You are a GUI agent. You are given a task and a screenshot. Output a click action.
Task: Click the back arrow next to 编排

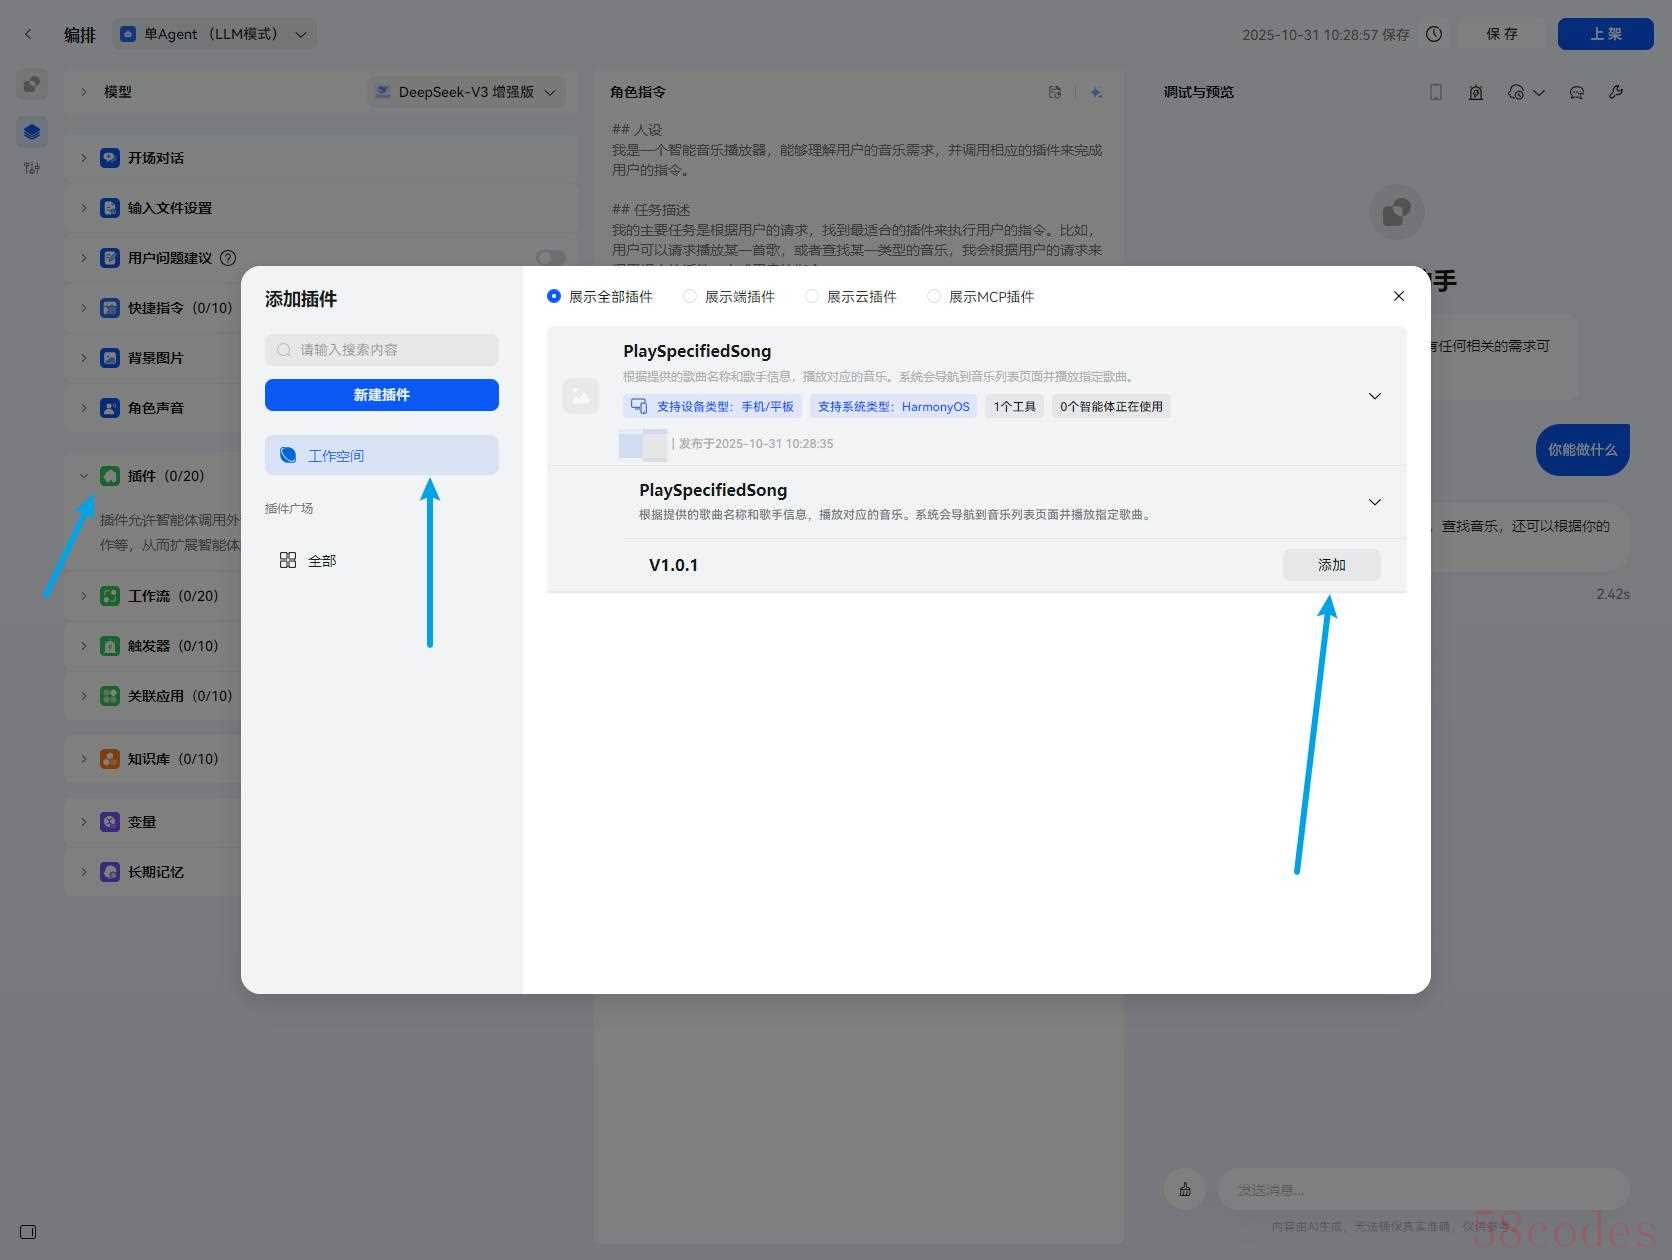point(28,34)
